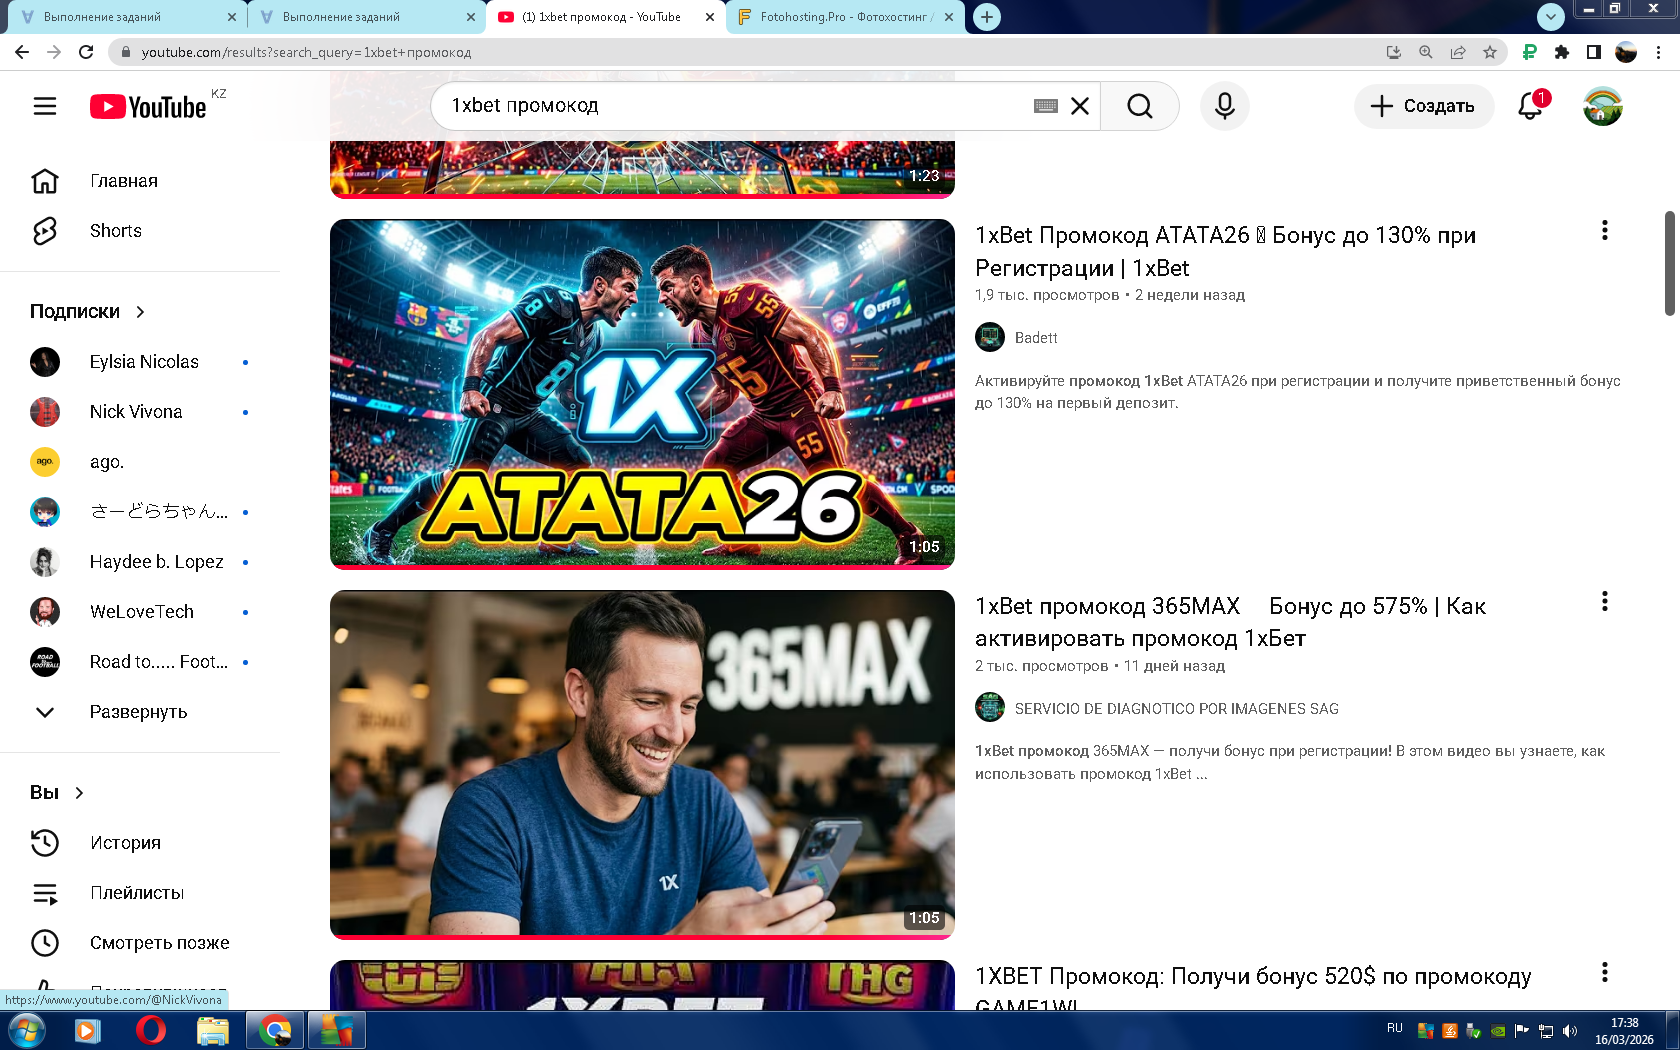This screenshot has height=1050, width=1680.
Task: Click the green ruble extension icon
Action: pyautogui.click(x=1530, y=52)
